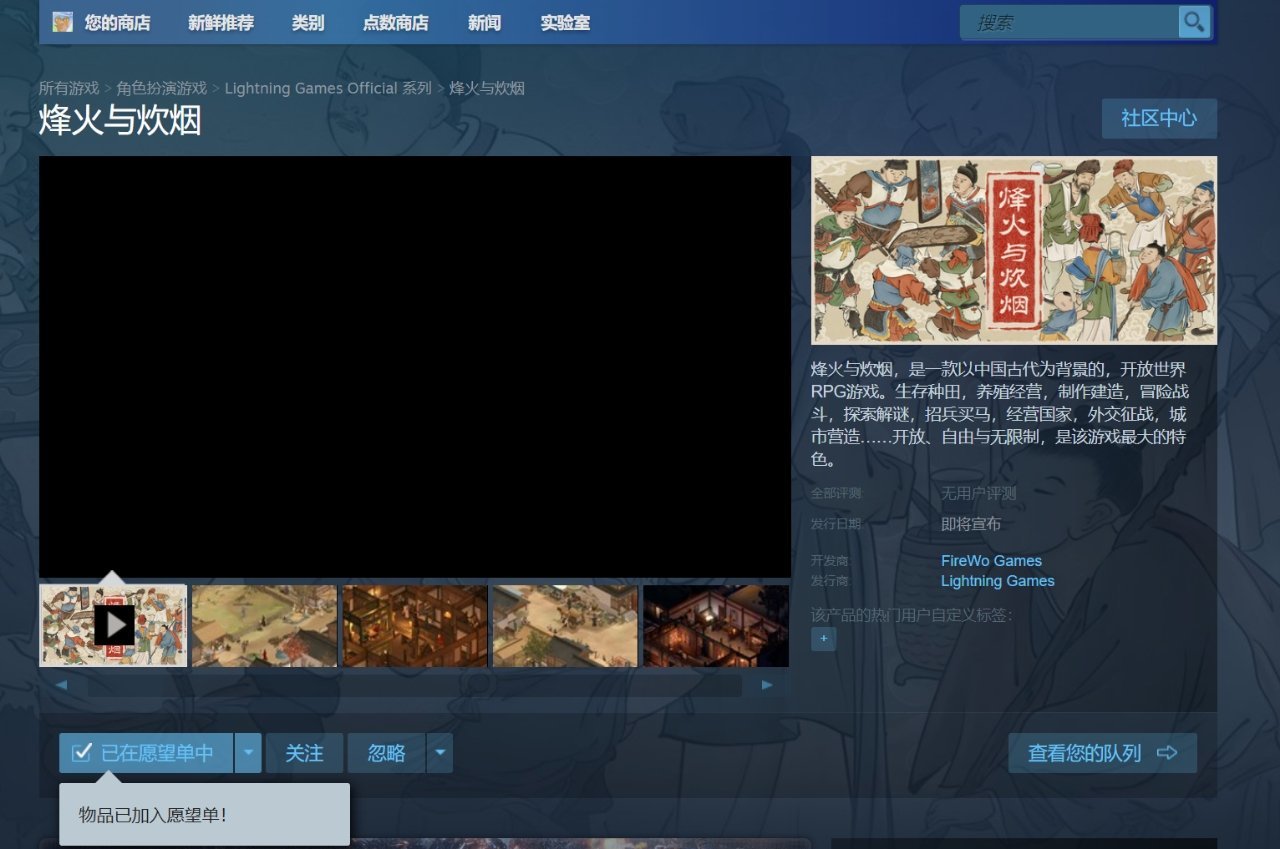The height and width of the screenshot is (849, 1280).
Task: Open the FireWo Games developer link
Action: (991, 561)
